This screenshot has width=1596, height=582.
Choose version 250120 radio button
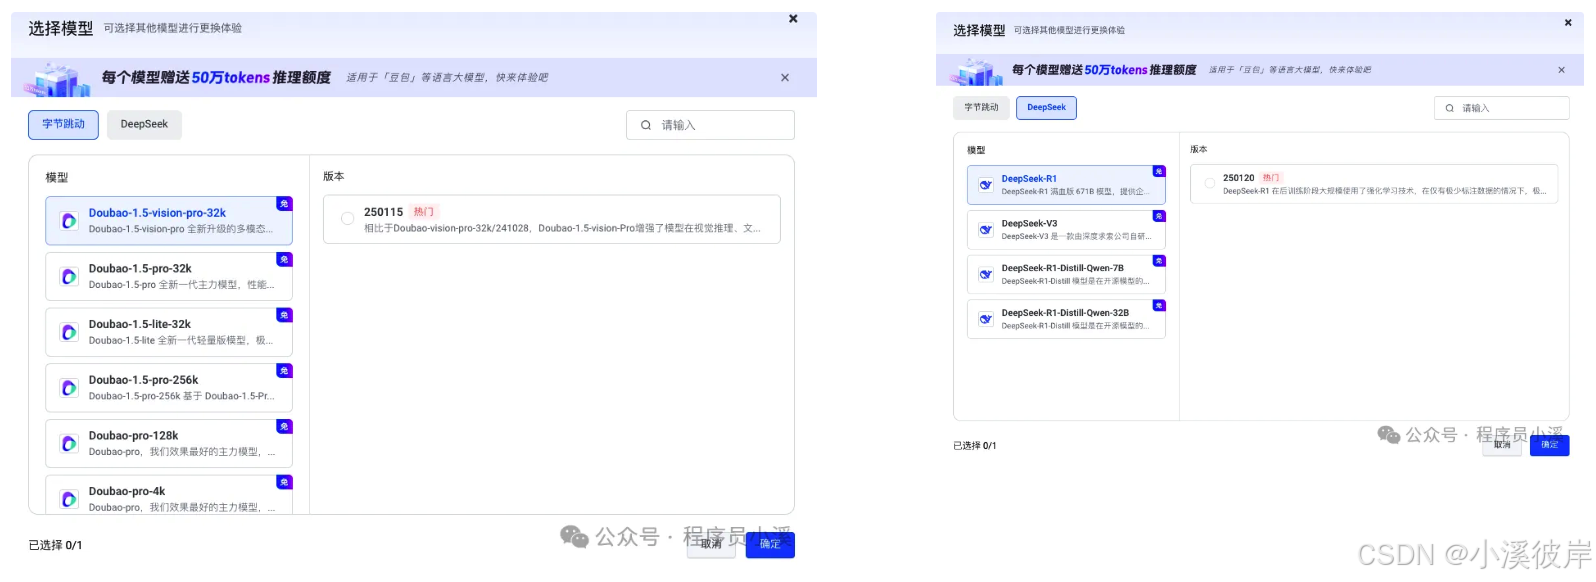1209,184
